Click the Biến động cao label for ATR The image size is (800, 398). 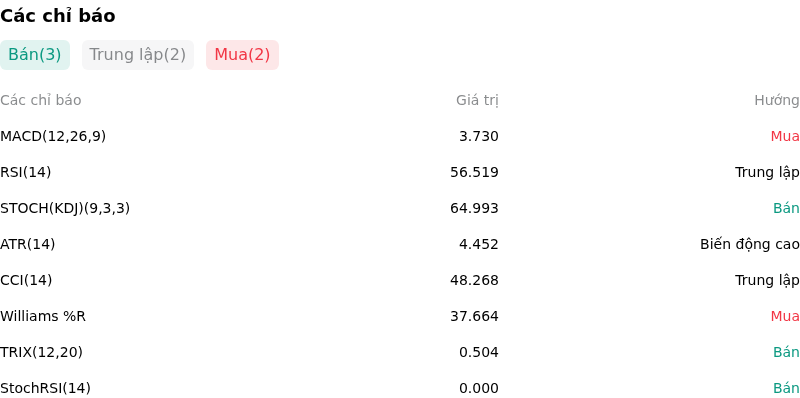click(x=749, y=244)
